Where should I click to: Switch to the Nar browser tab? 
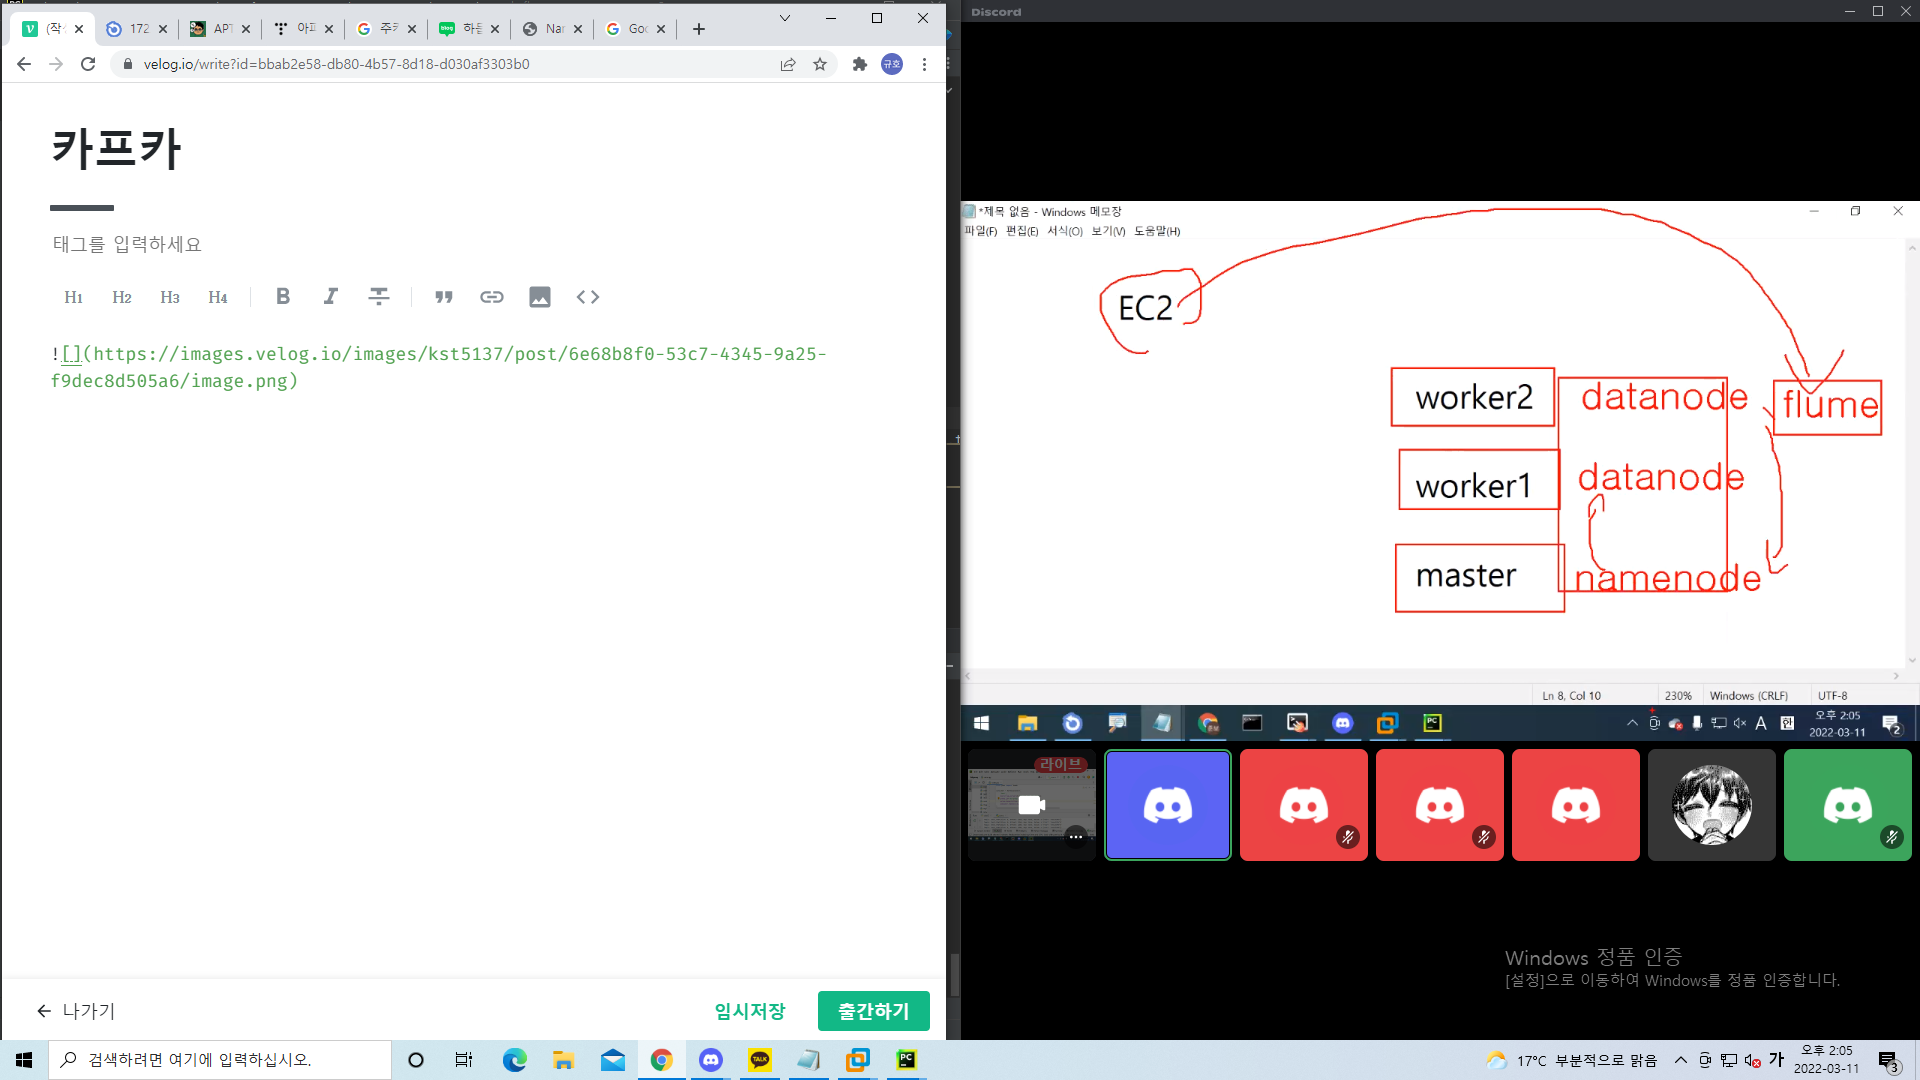551,29
